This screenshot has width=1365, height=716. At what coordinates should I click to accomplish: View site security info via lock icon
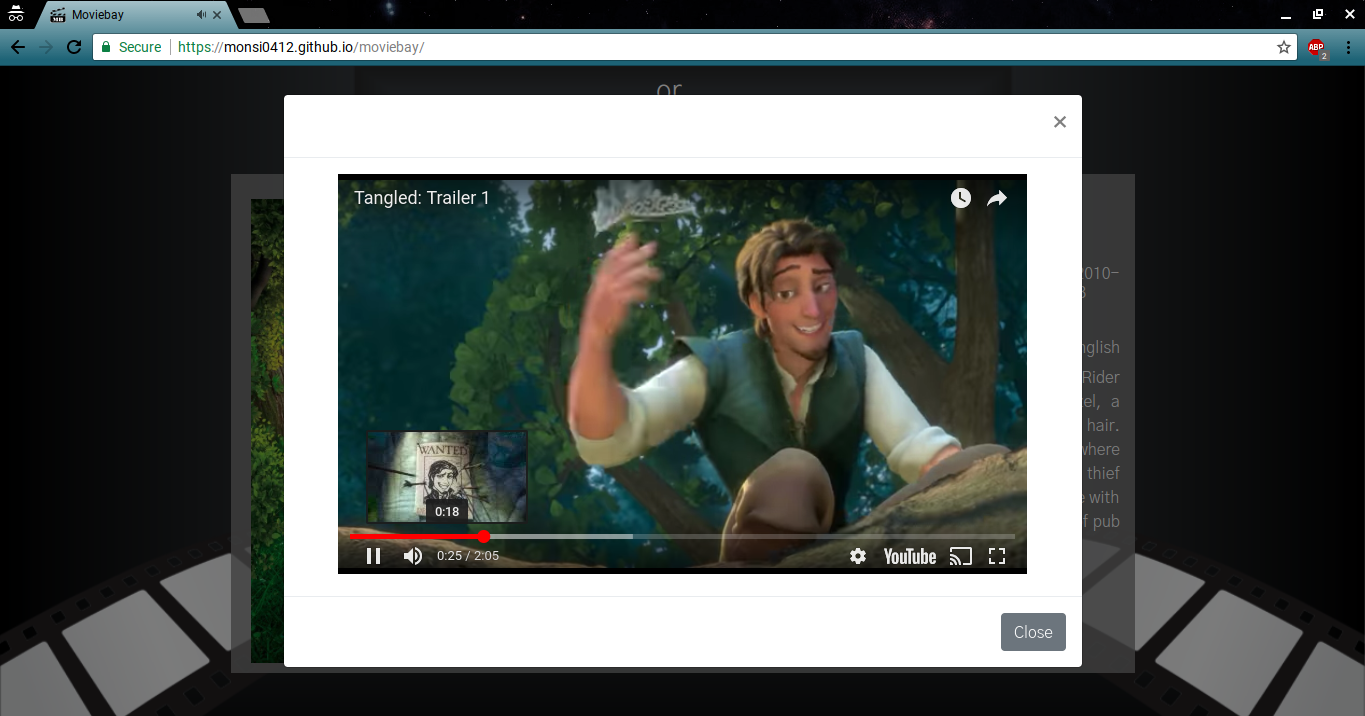105,47
